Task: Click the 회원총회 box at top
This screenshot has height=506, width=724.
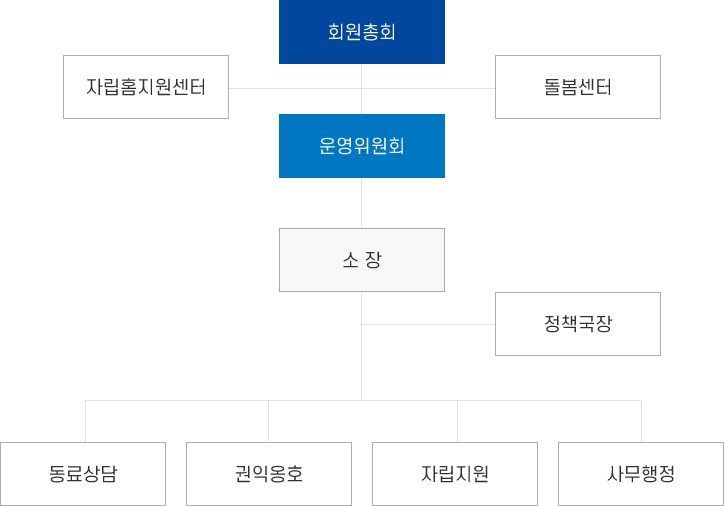Action: (361, 32)
